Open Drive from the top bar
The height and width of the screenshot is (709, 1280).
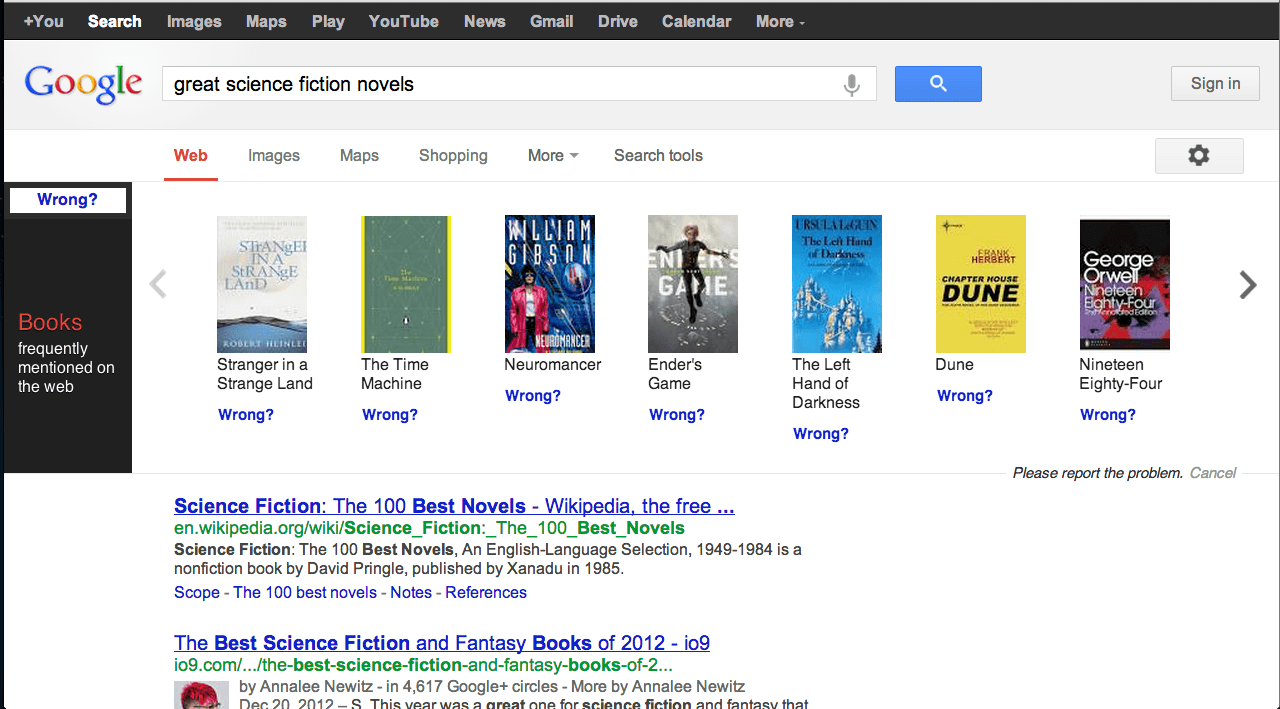(x=618, y=21)
